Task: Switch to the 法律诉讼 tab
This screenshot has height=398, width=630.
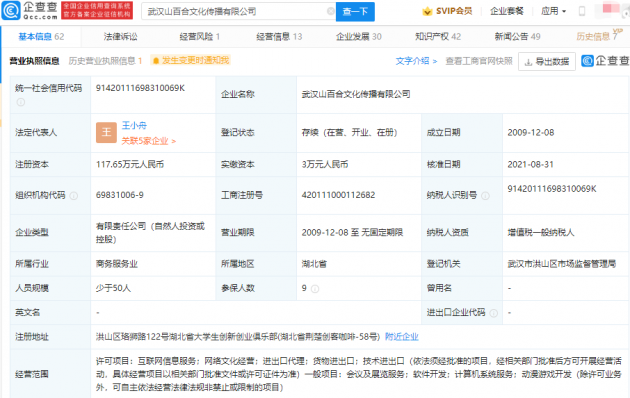Action: (121, 37)
